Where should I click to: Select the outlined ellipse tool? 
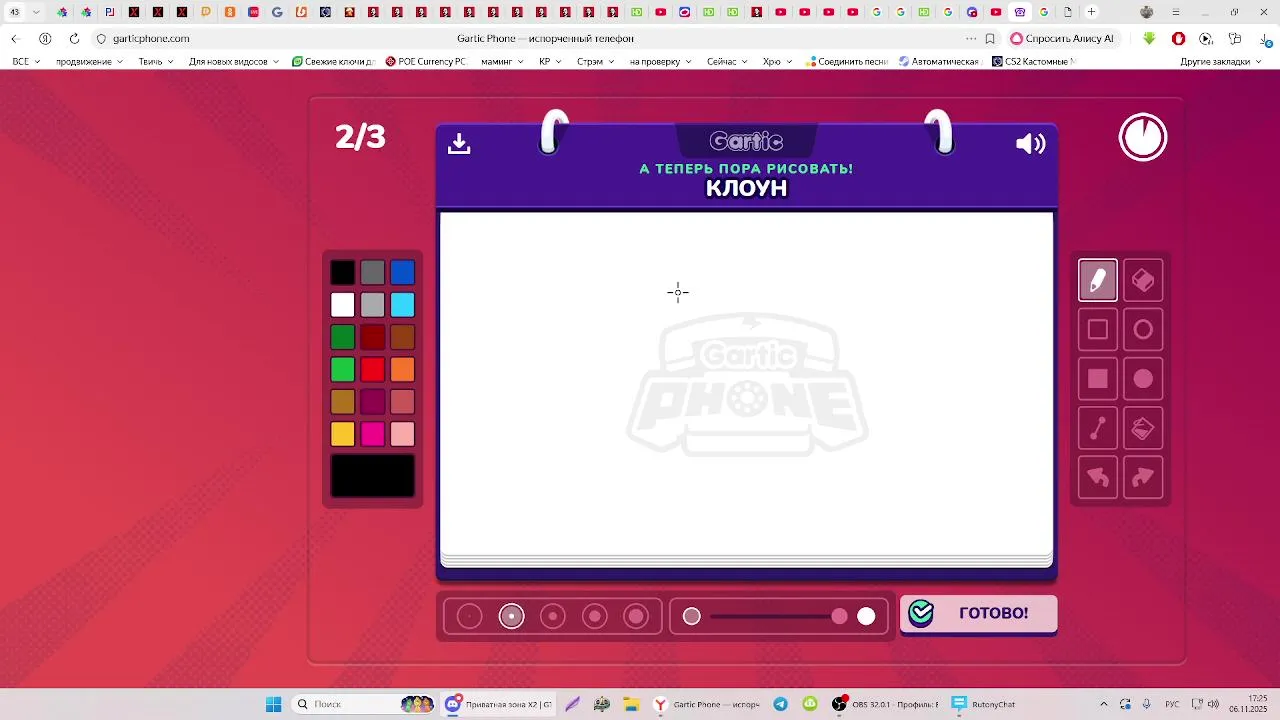tap(1143, 330)
